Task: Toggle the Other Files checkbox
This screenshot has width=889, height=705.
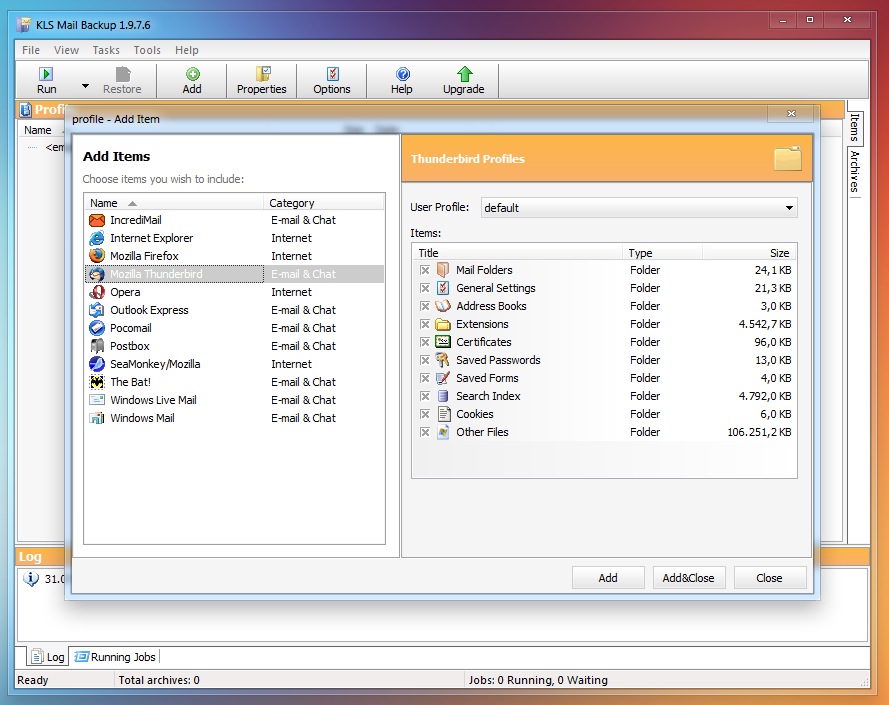Action: [x=425, y=432]
